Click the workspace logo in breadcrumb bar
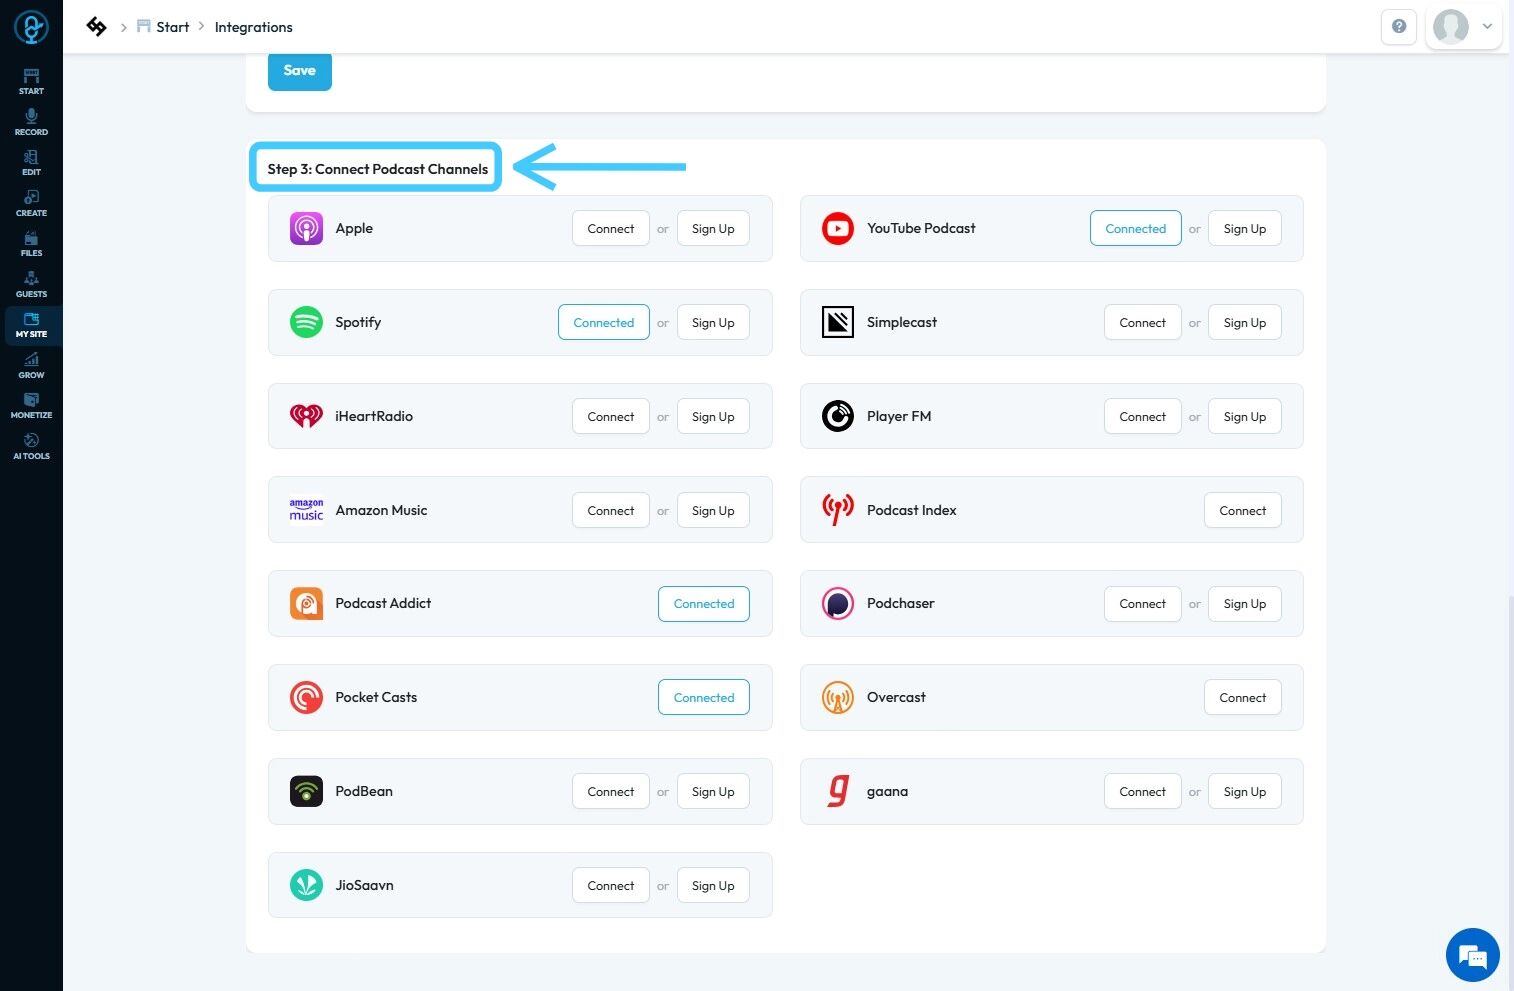1514x991 pixels. 96,27
